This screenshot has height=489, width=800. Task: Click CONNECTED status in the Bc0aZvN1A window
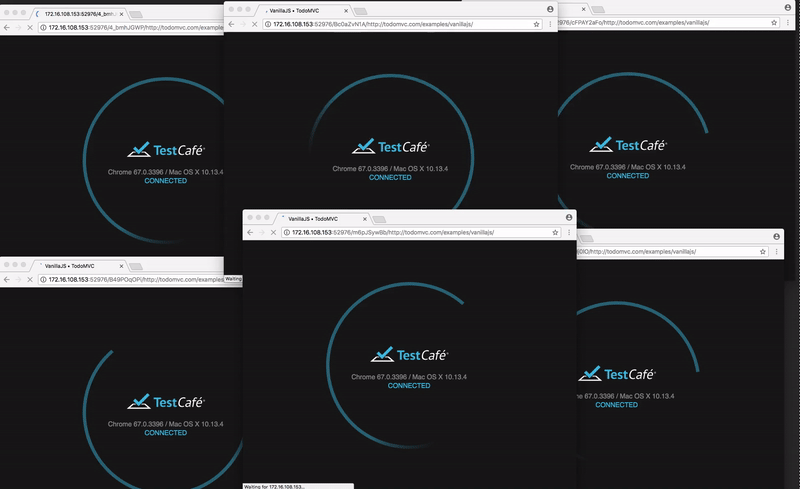[390, 177]
